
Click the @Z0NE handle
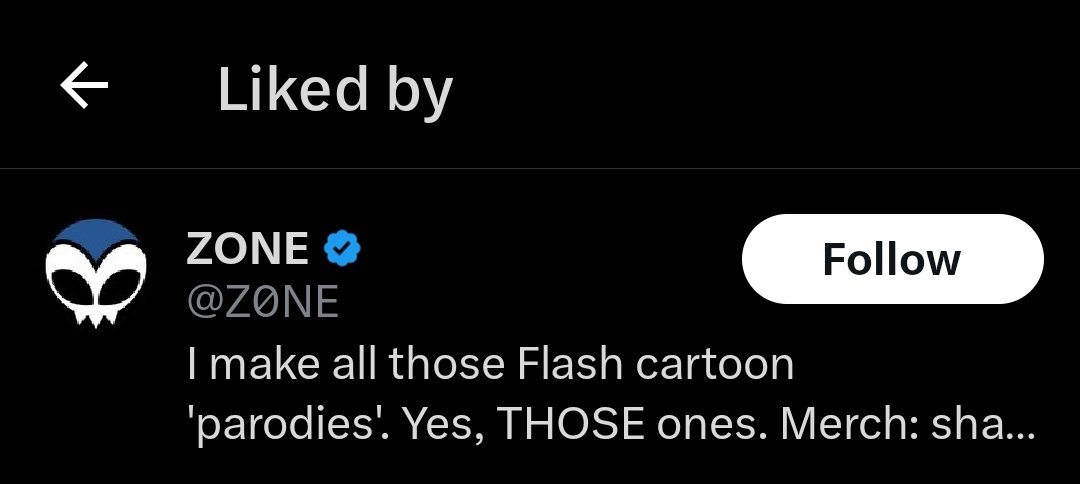coord(262,302)
